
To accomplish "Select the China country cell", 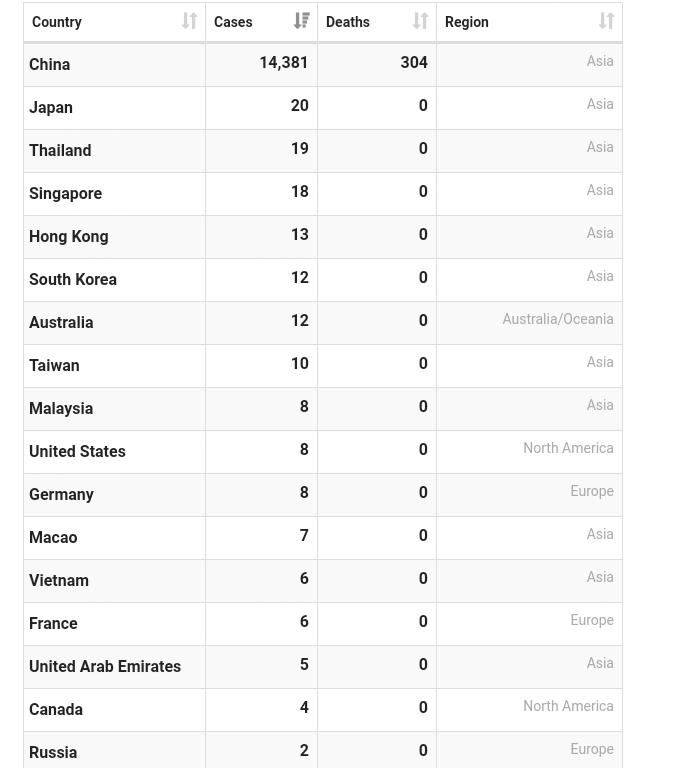I will [50, 65].
